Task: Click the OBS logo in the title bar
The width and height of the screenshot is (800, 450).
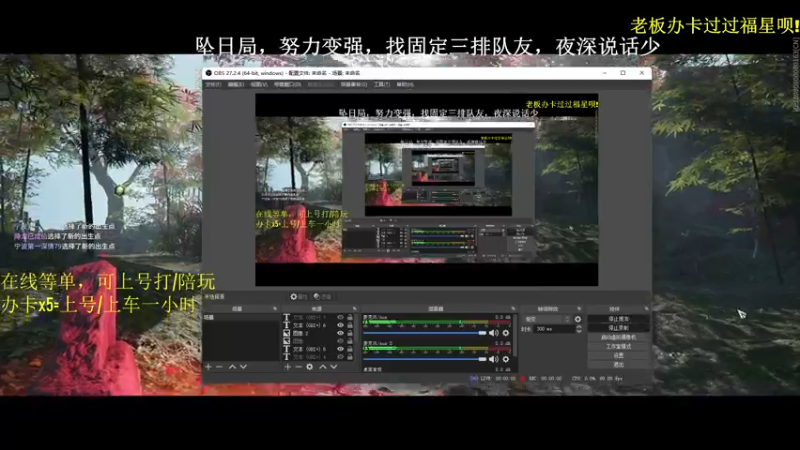Action: pyautogui.click(x=209, y=73)
